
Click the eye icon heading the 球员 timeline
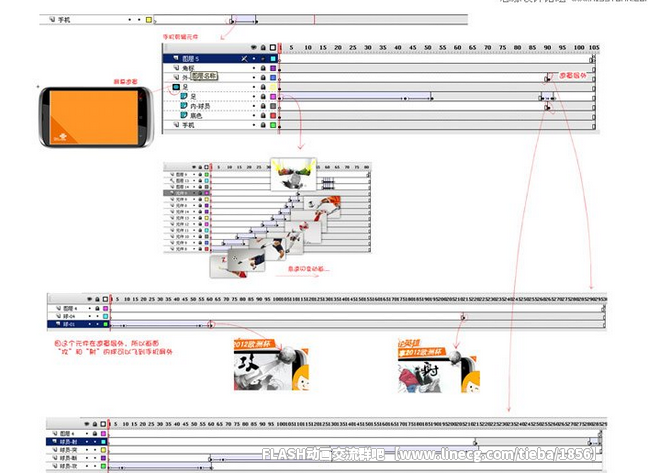(87, 424)
